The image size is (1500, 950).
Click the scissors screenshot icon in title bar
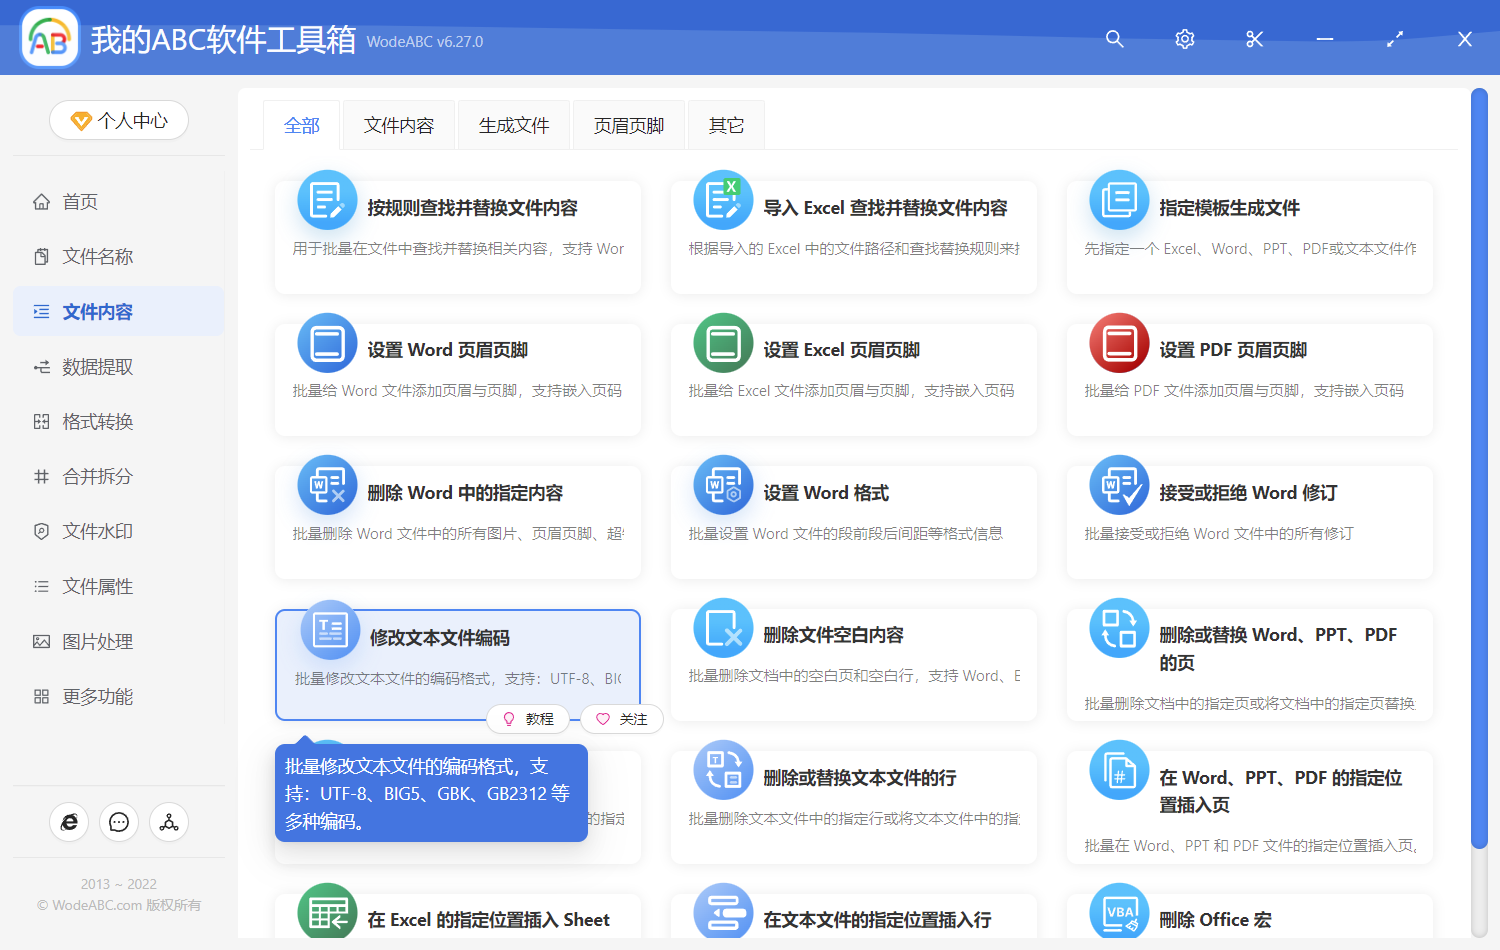(1254, 39)
